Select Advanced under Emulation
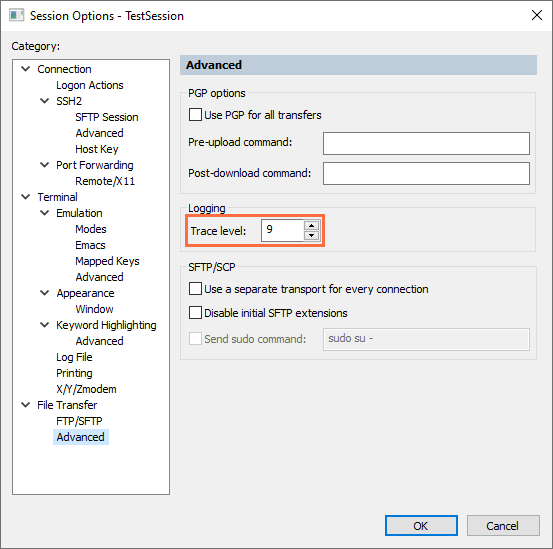The width and height of the screenshot is (553, 549). pyautogui.click(x=99, y=277)
